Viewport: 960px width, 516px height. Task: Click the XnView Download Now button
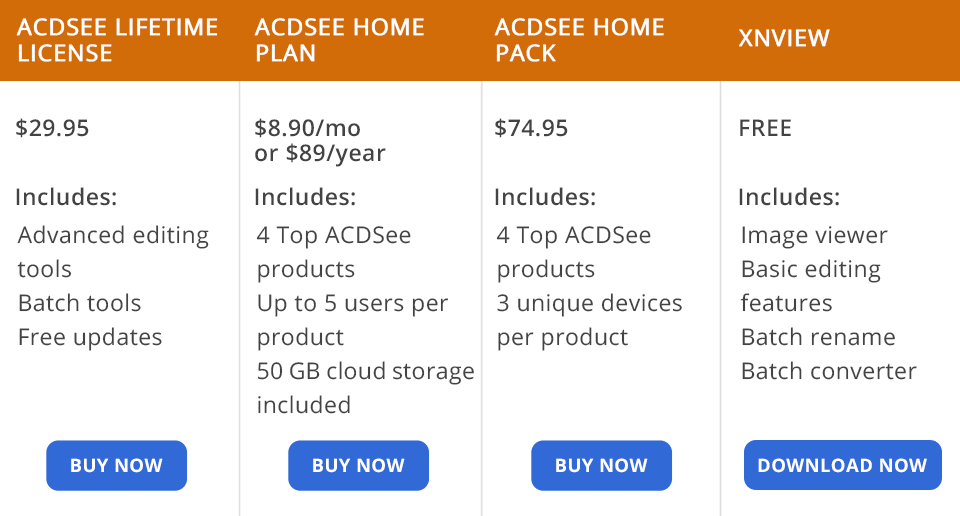tap(842, 465)
